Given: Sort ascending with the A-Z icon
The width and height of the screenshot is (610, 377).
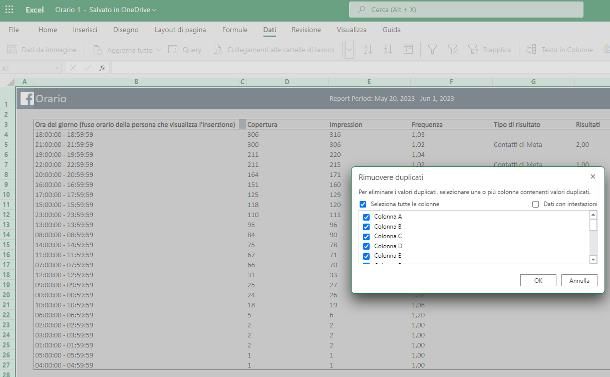Looking at the screenshot, I should 368,49.
